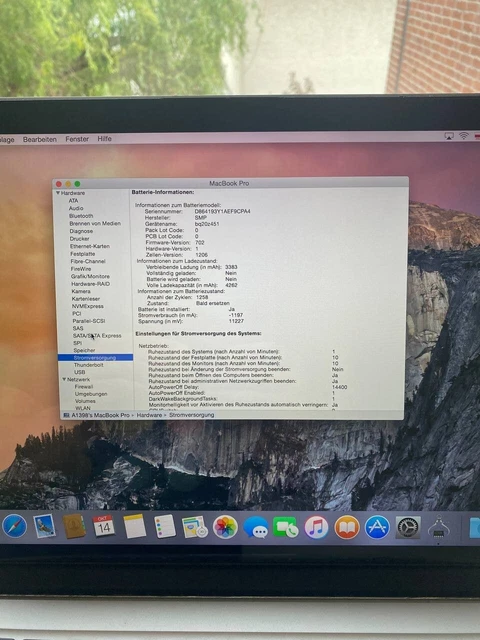Click the cycle count value 1258
The height and width of the screenshot is (640, 480).
point(202,297)
